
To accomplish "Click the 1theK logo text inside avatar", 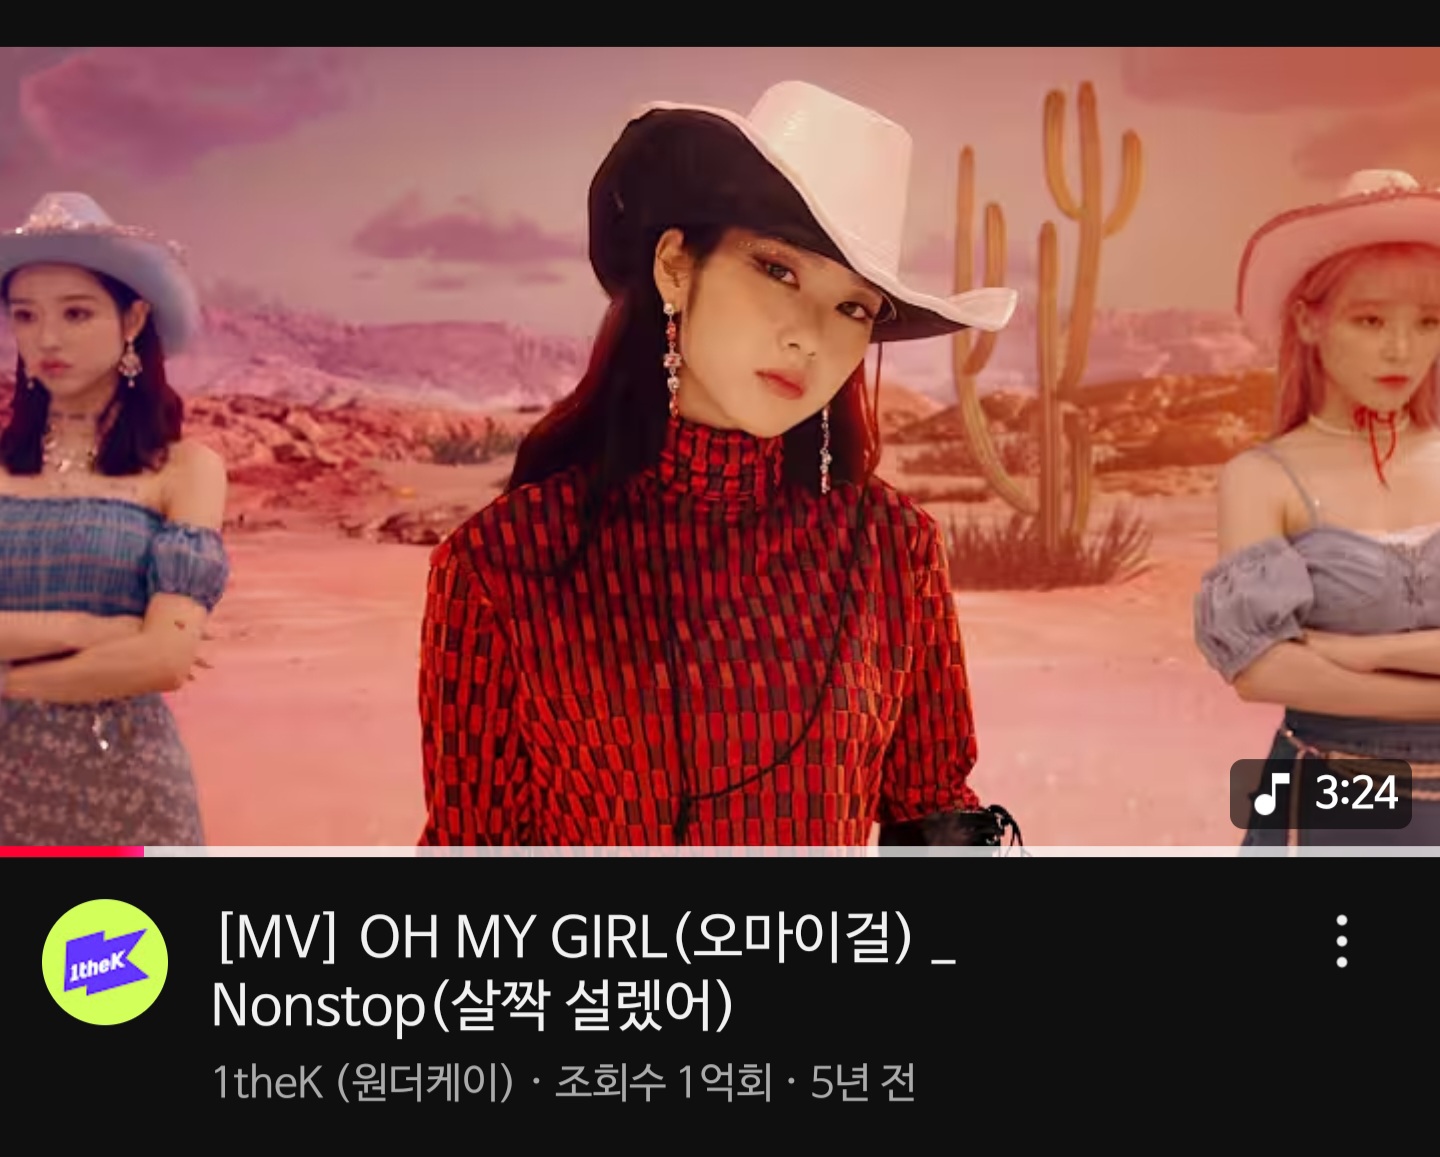I will point(97,963).
